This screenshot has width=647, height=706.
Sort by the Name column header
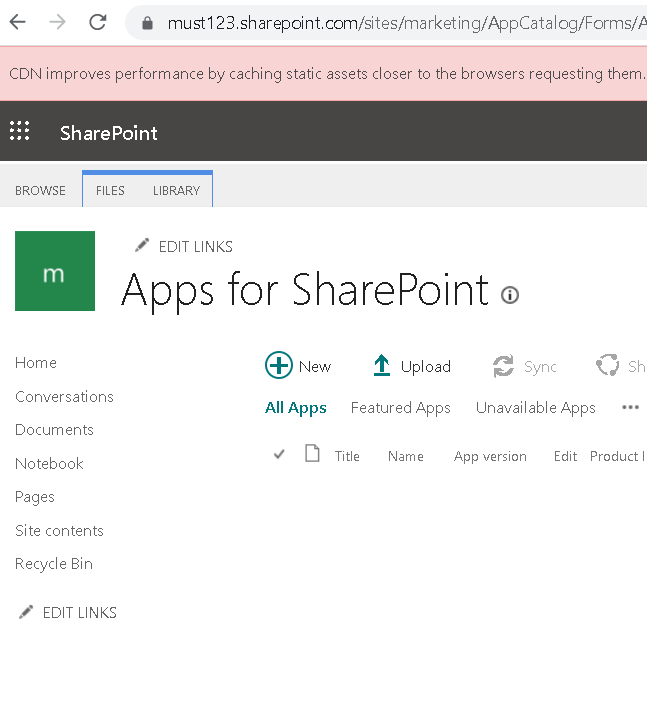pos(406,456)
